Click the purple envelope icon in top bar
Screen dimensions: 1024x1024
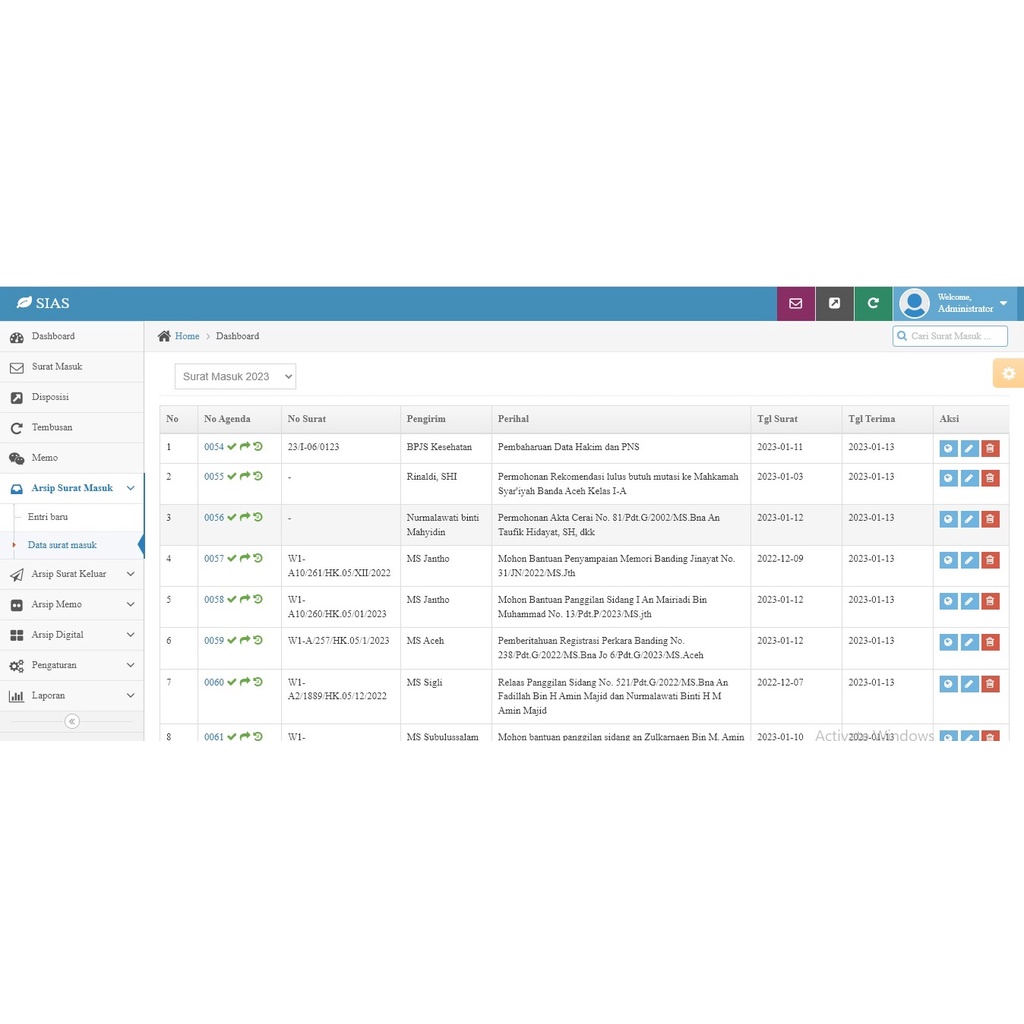click(796, 304)
